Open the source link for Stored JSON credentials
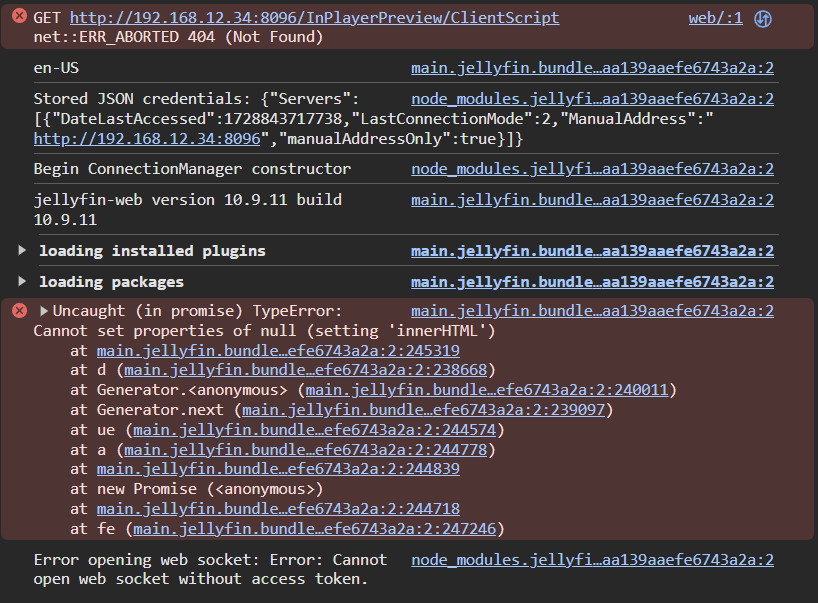The image size is (818, 603). tap(592, 99)
